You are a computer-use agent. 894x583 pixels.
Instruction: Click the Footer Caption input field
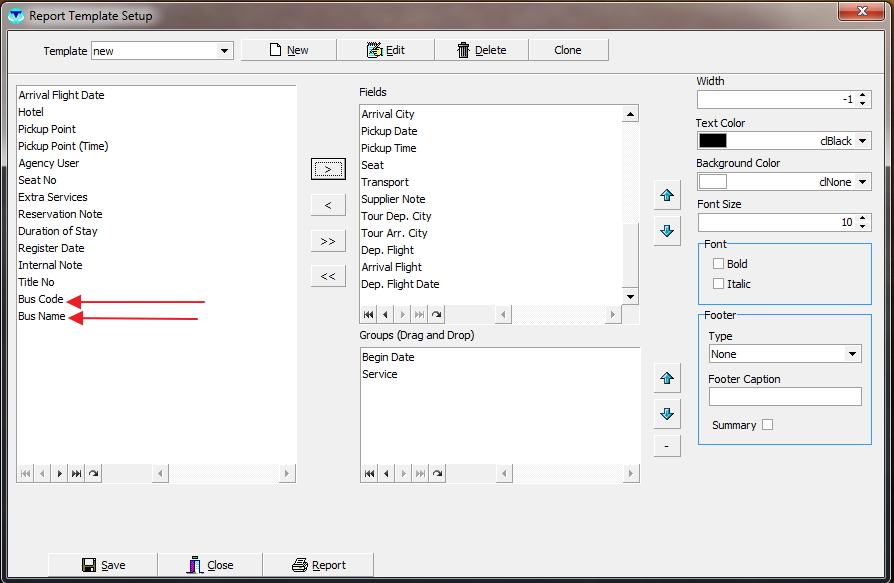[x=784, y=397]
